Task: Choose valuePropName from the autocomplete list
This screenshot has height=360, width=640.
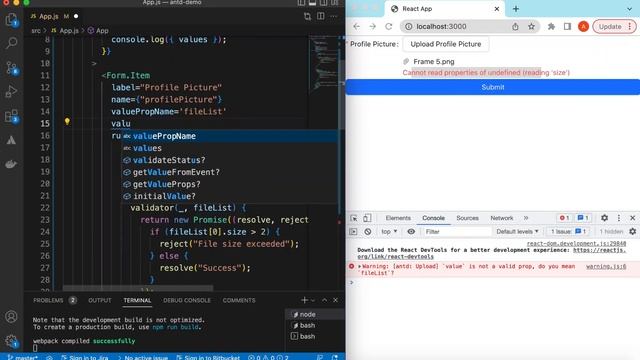Action: 230,136
